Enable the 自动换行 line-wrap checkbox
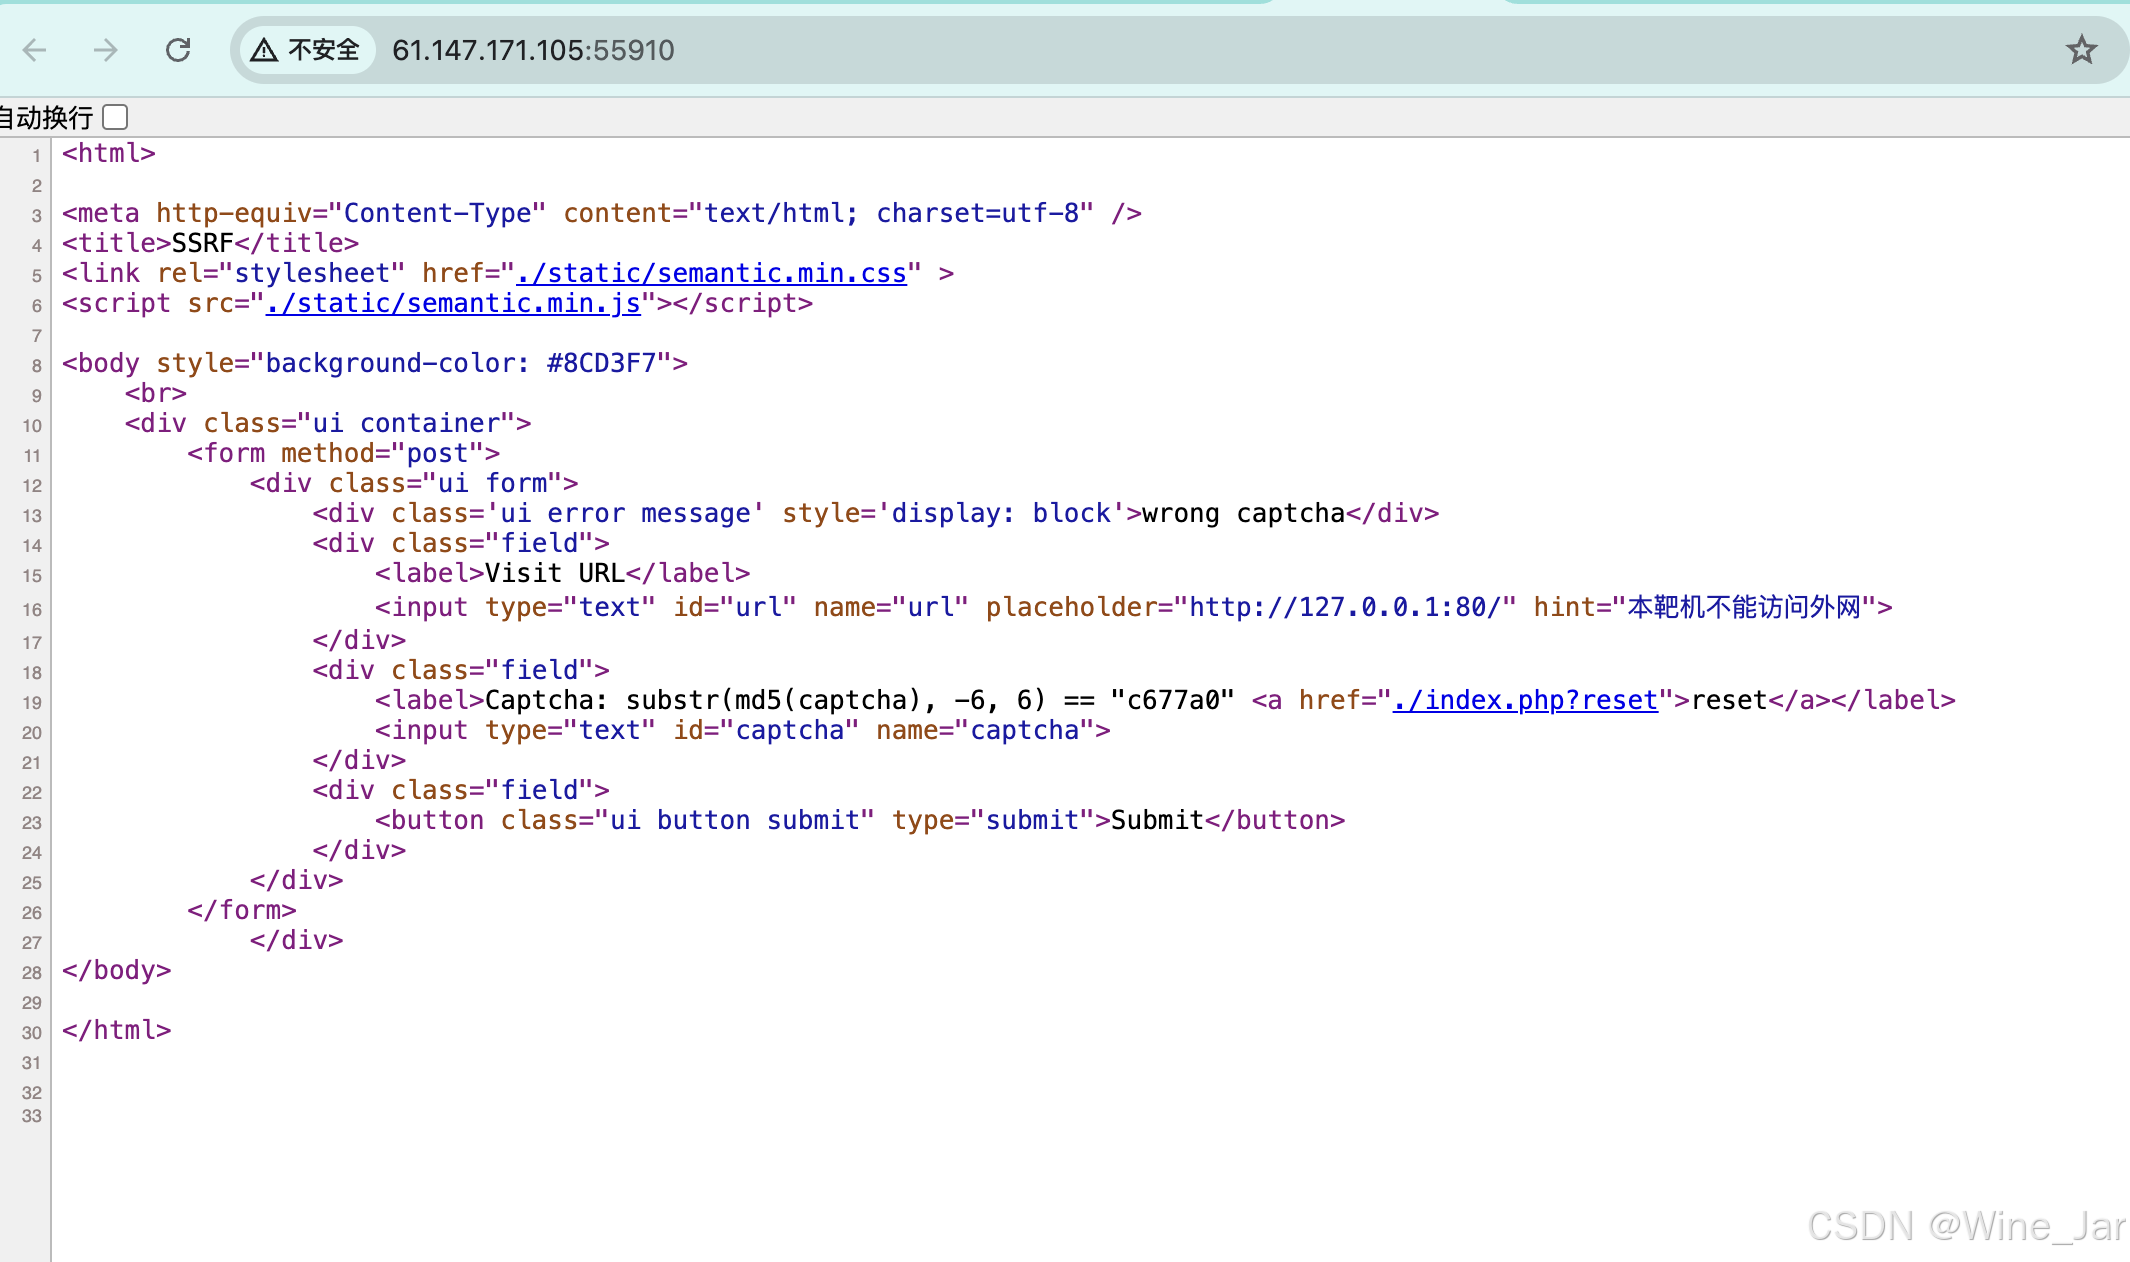The width and height of the screenshot is (2130, 1262). [x=116, y=117]
